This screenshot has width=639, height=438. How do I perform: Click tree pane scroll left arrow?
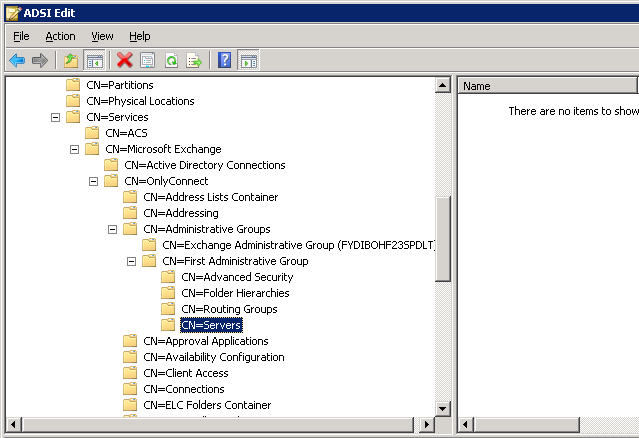[13, 425]
